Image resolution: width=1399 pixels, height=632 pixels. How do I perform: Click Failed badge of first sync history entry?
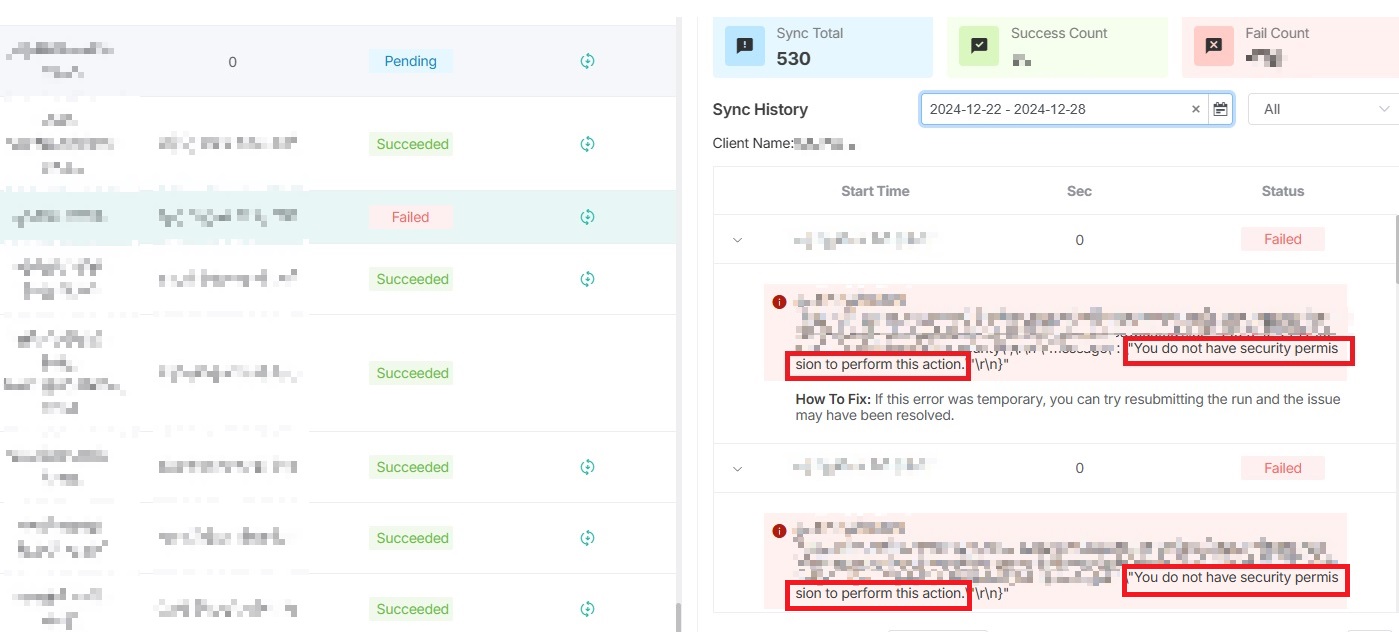[x=1282, y=240]
